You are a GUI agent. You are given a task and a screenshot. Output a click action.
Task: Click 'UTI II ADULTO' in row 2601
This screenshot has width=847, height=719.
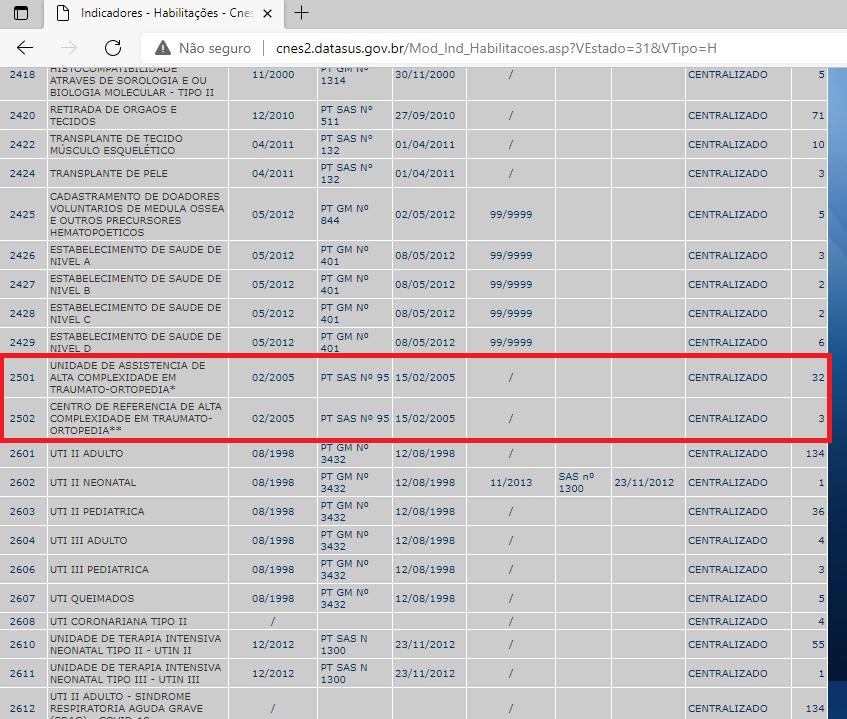coord(86,454)
